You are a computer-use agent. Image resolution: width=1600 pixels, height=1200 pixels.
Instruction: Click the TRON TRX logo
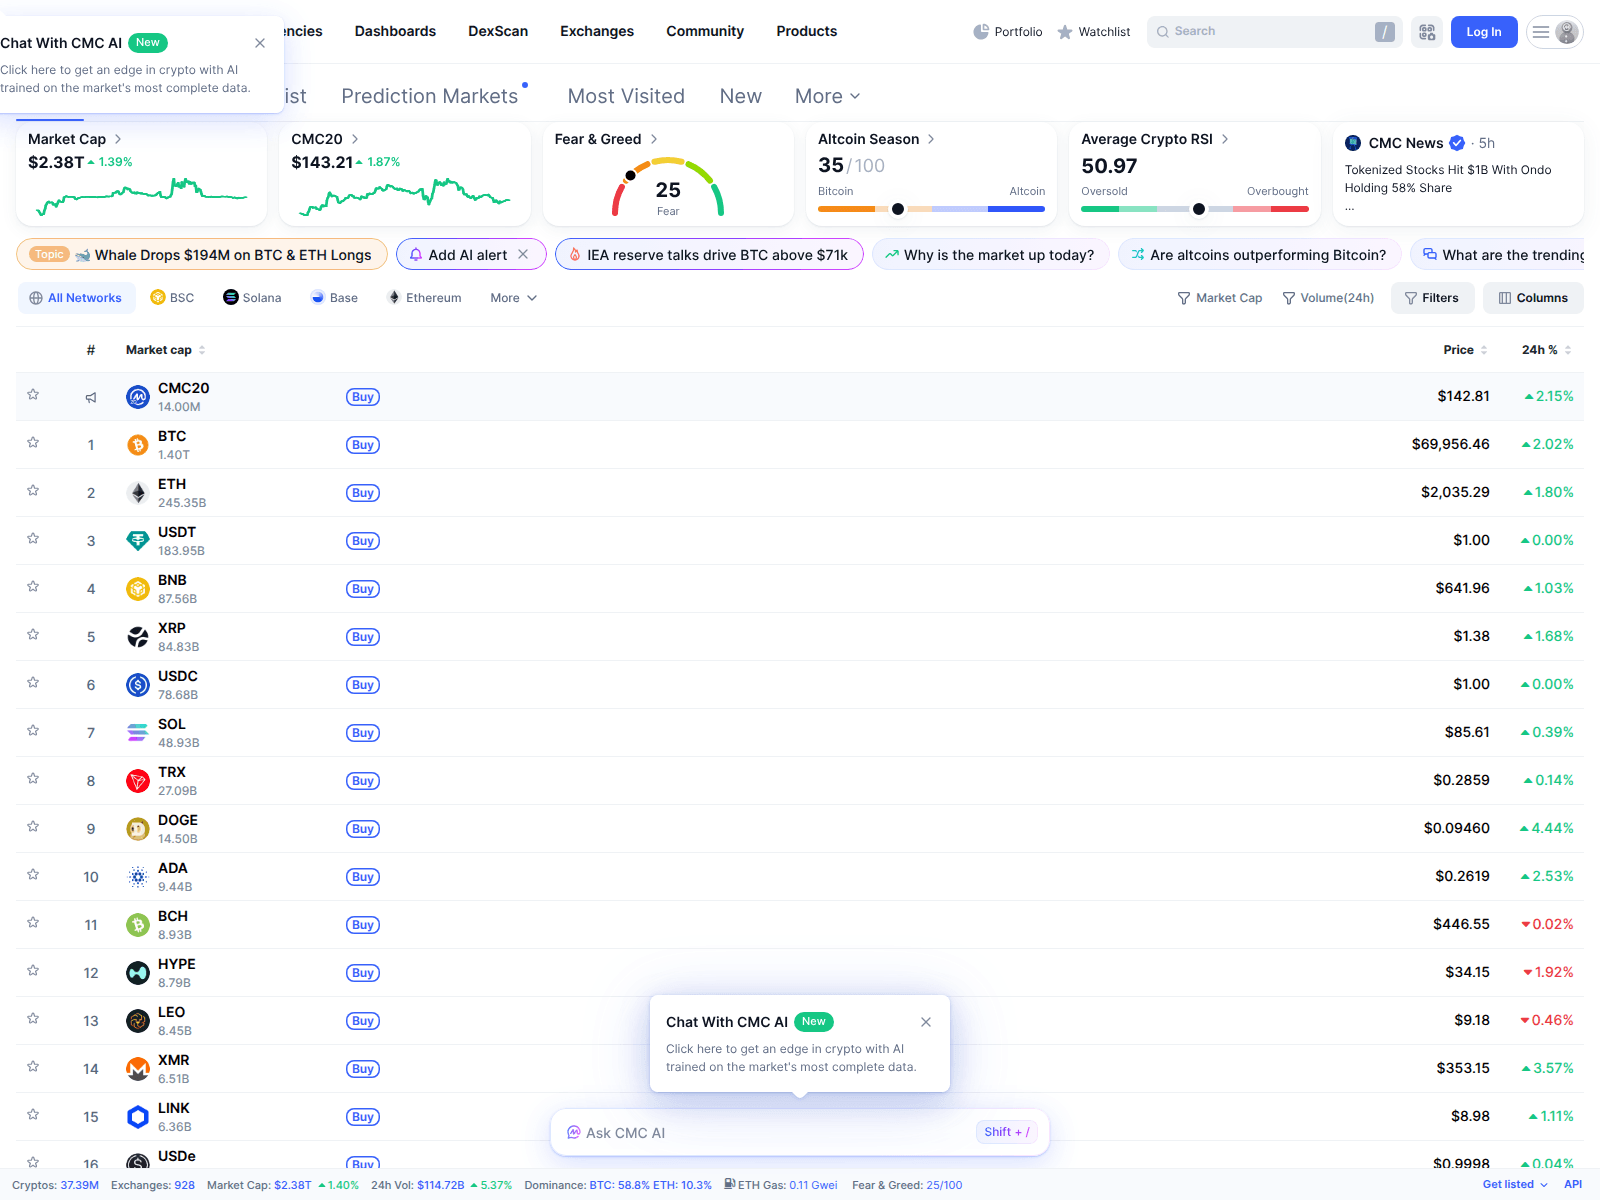[x=138, y=781]
